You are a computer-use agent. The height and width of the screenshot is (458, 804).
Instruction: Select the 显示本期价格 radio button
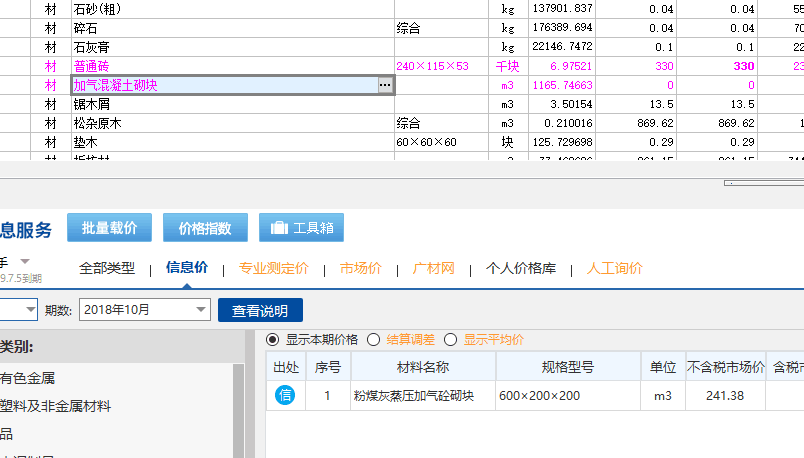click(273, 340)
